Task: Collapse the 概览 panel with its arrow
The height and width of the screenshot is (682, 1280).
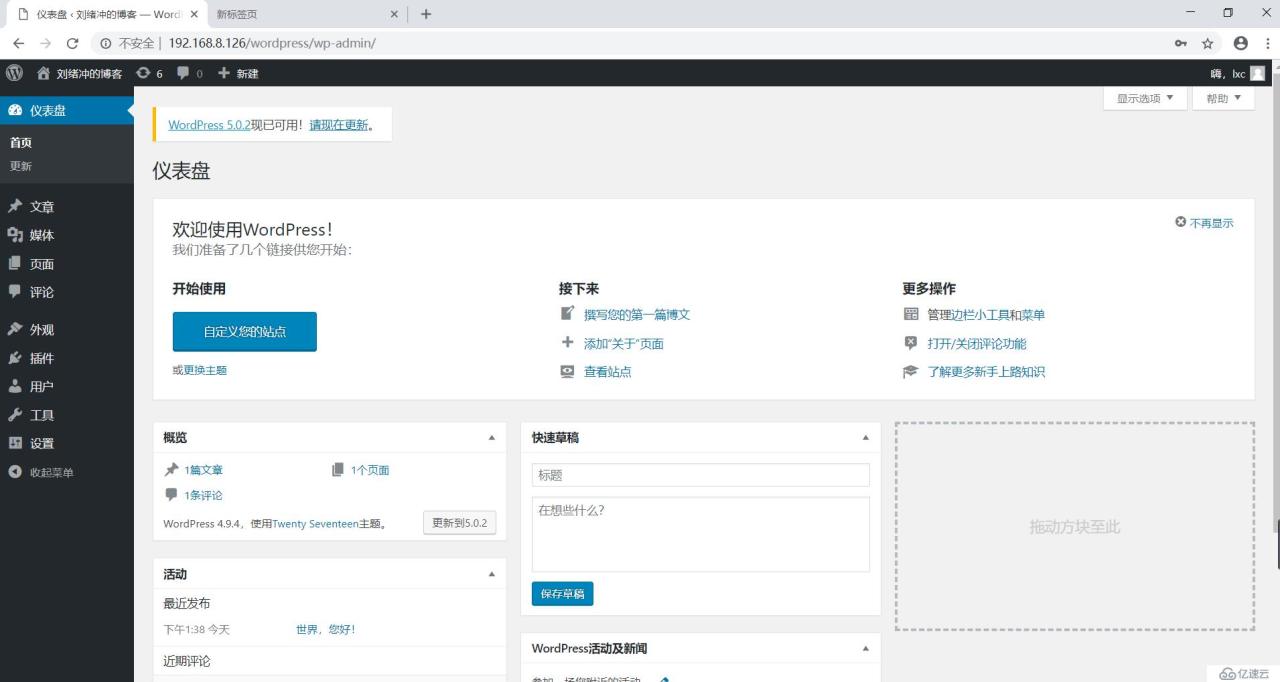Action: [x=491, y=437]
